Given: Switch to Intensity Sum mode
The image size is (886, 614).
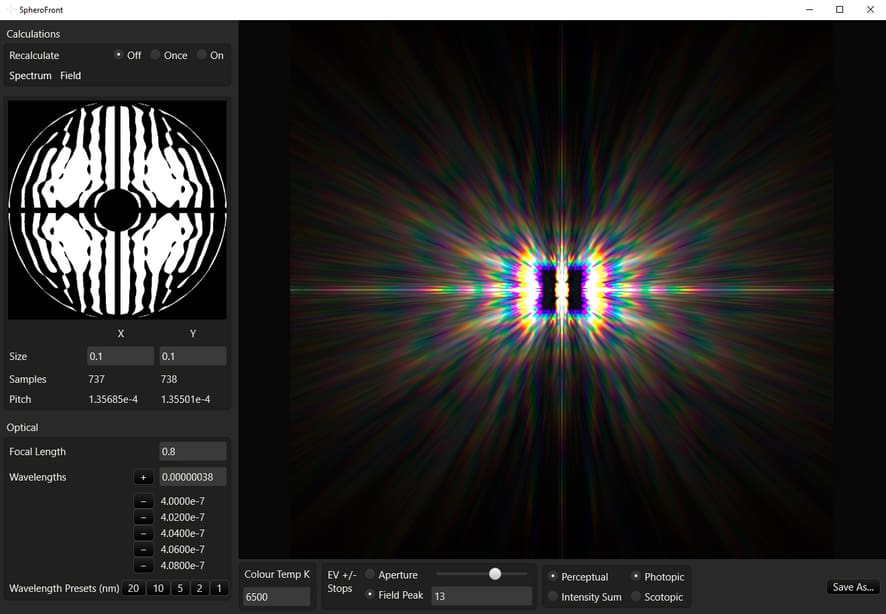Looking at the screenshot, I should [555, 597].
